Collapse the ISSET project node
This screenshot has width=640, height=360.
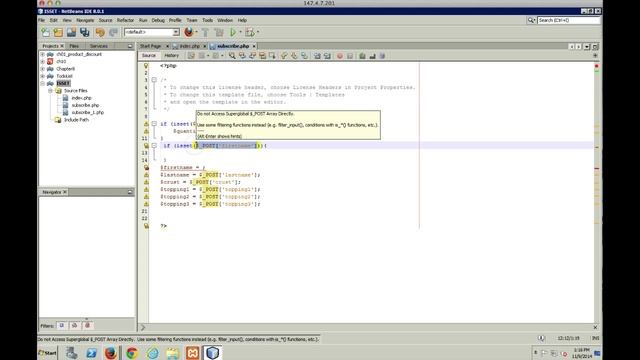42,83
